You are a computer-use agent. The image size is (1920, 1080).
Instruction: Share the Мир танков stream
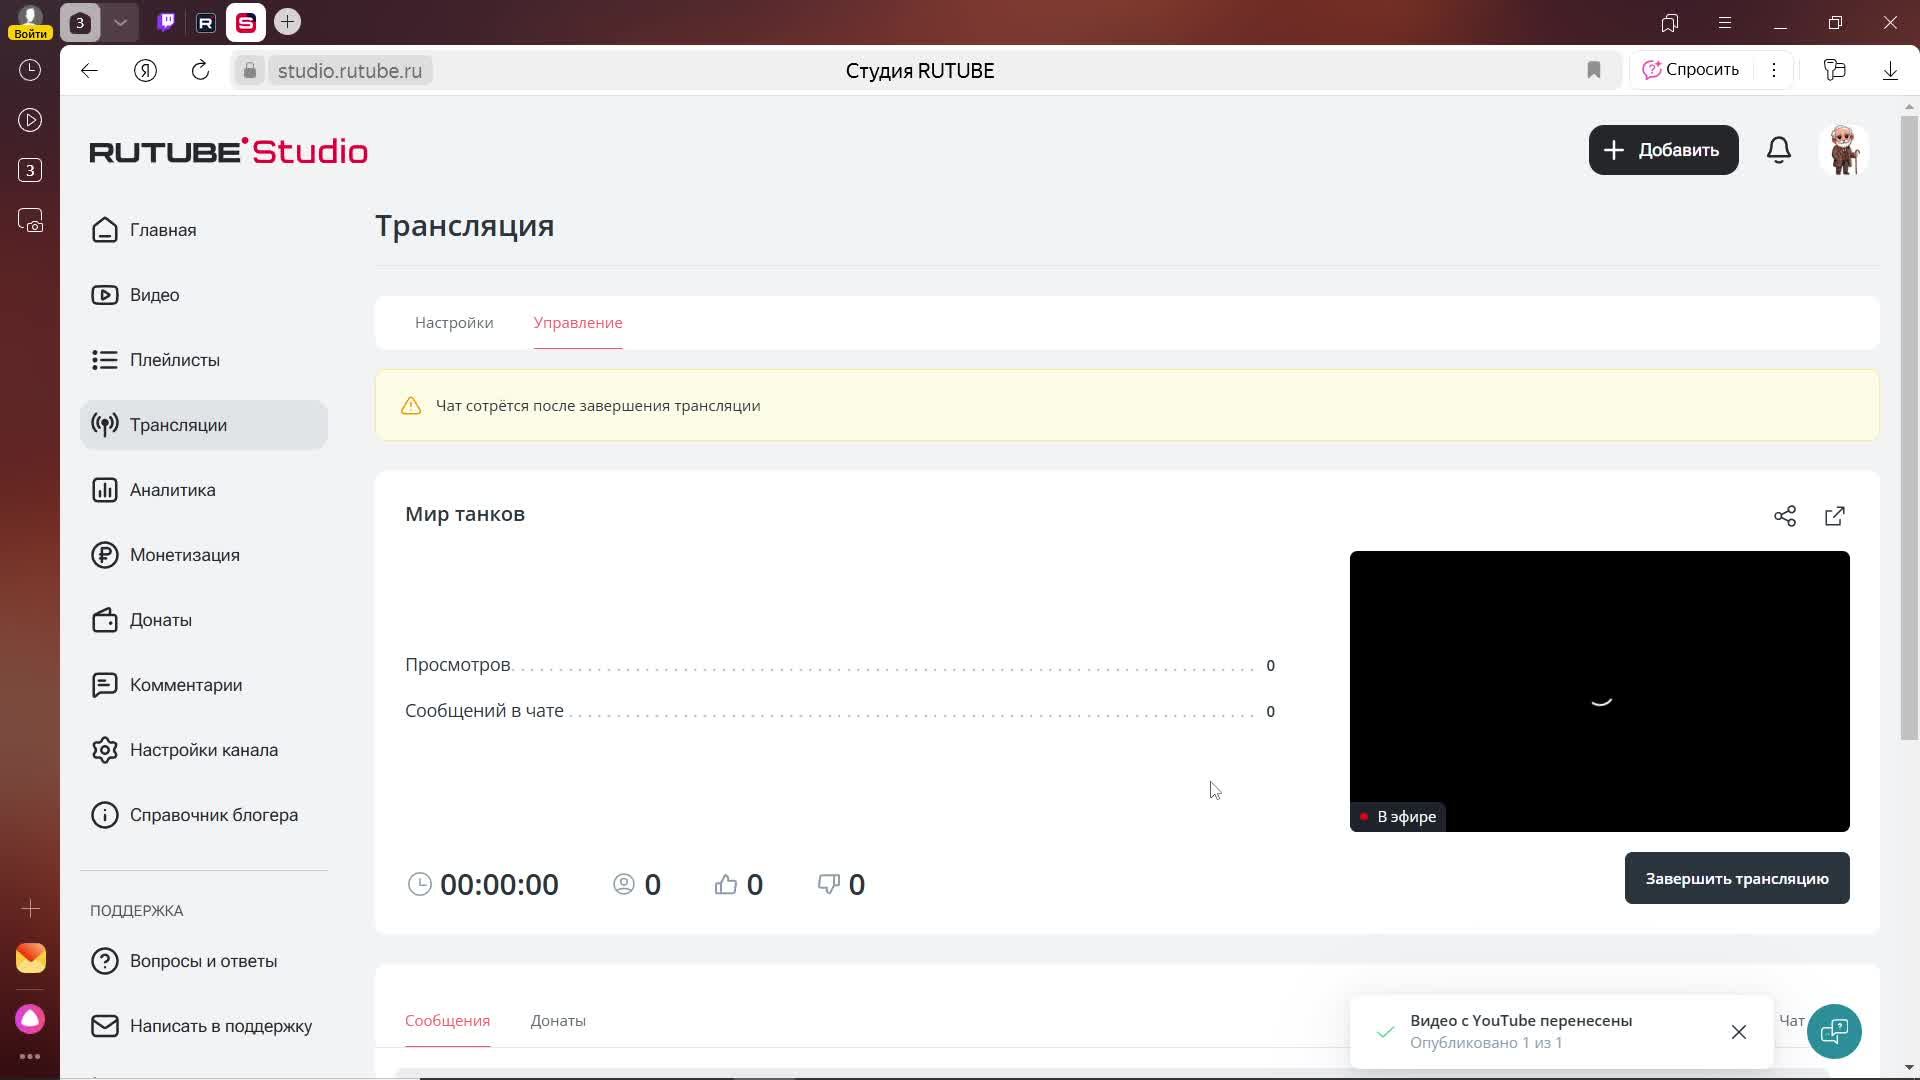1785,516
